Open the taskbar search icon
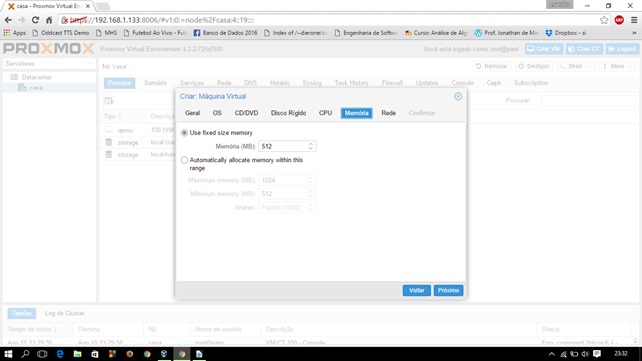 pos(25,354)
